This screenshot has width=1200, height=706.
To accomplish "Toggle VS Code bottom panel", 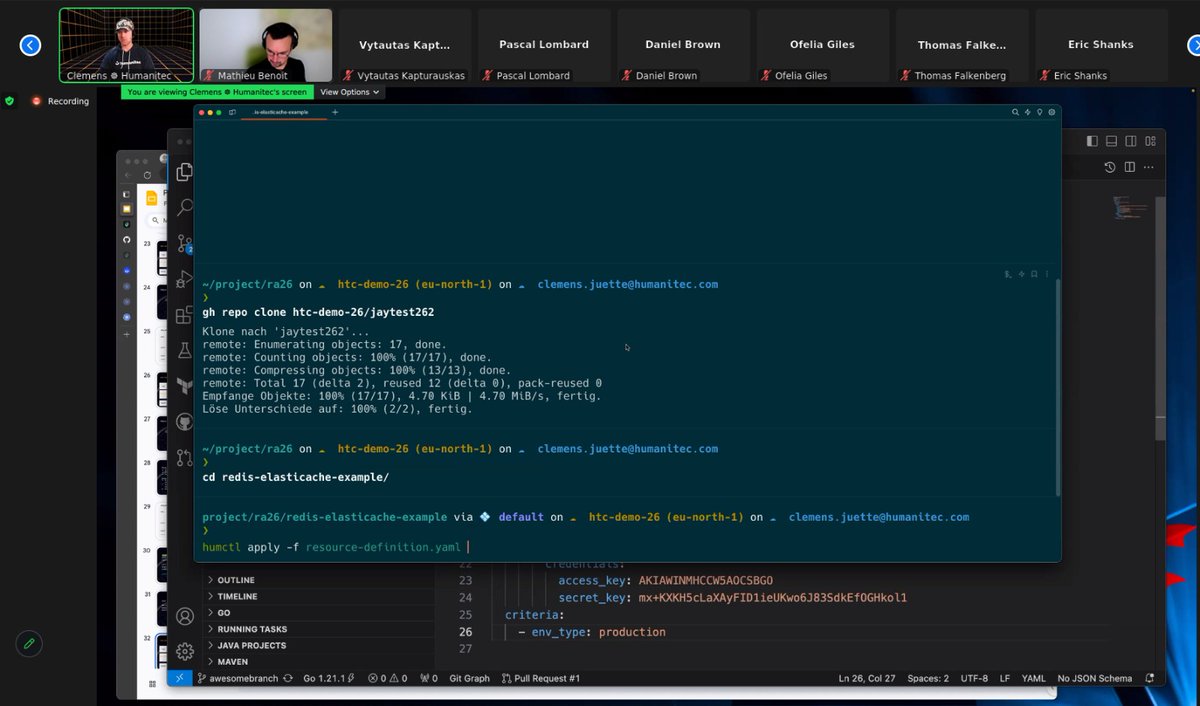I will click(1112, 141).
